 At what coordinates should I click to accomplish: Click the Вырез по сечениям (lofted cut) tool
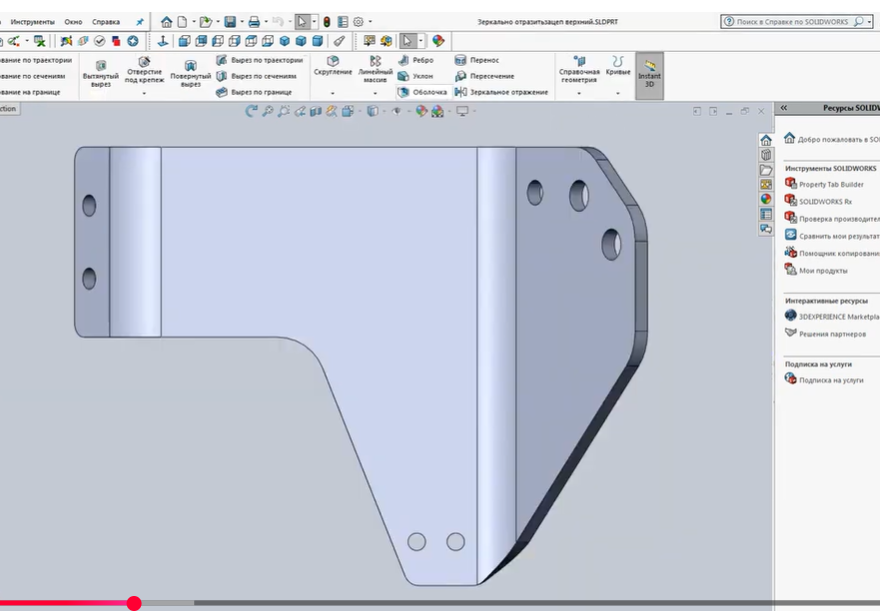(256, 76)
